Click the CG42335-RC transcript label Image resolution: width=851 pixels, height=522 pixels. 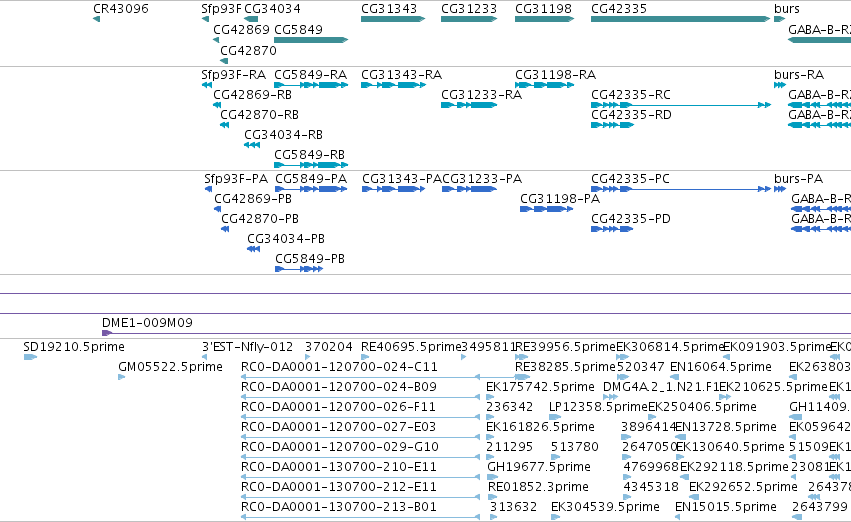pos(631,94)
